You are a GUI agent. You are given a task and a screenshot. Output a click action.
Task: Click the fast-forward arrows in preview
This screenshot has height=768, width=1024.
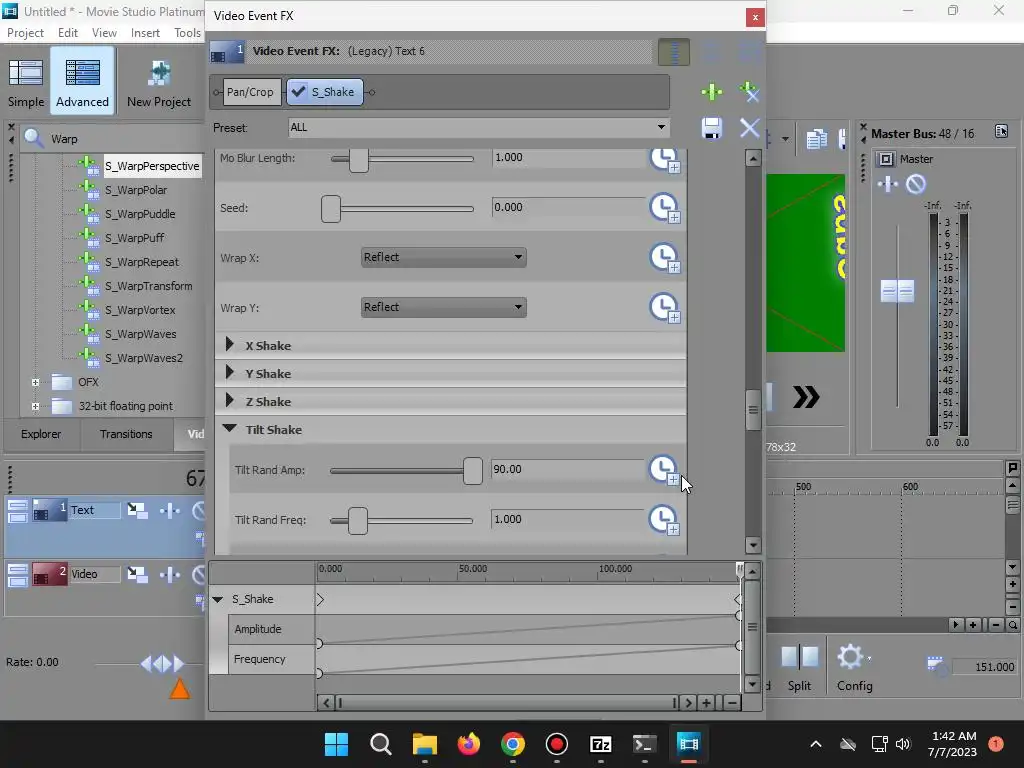pos(806,397)
